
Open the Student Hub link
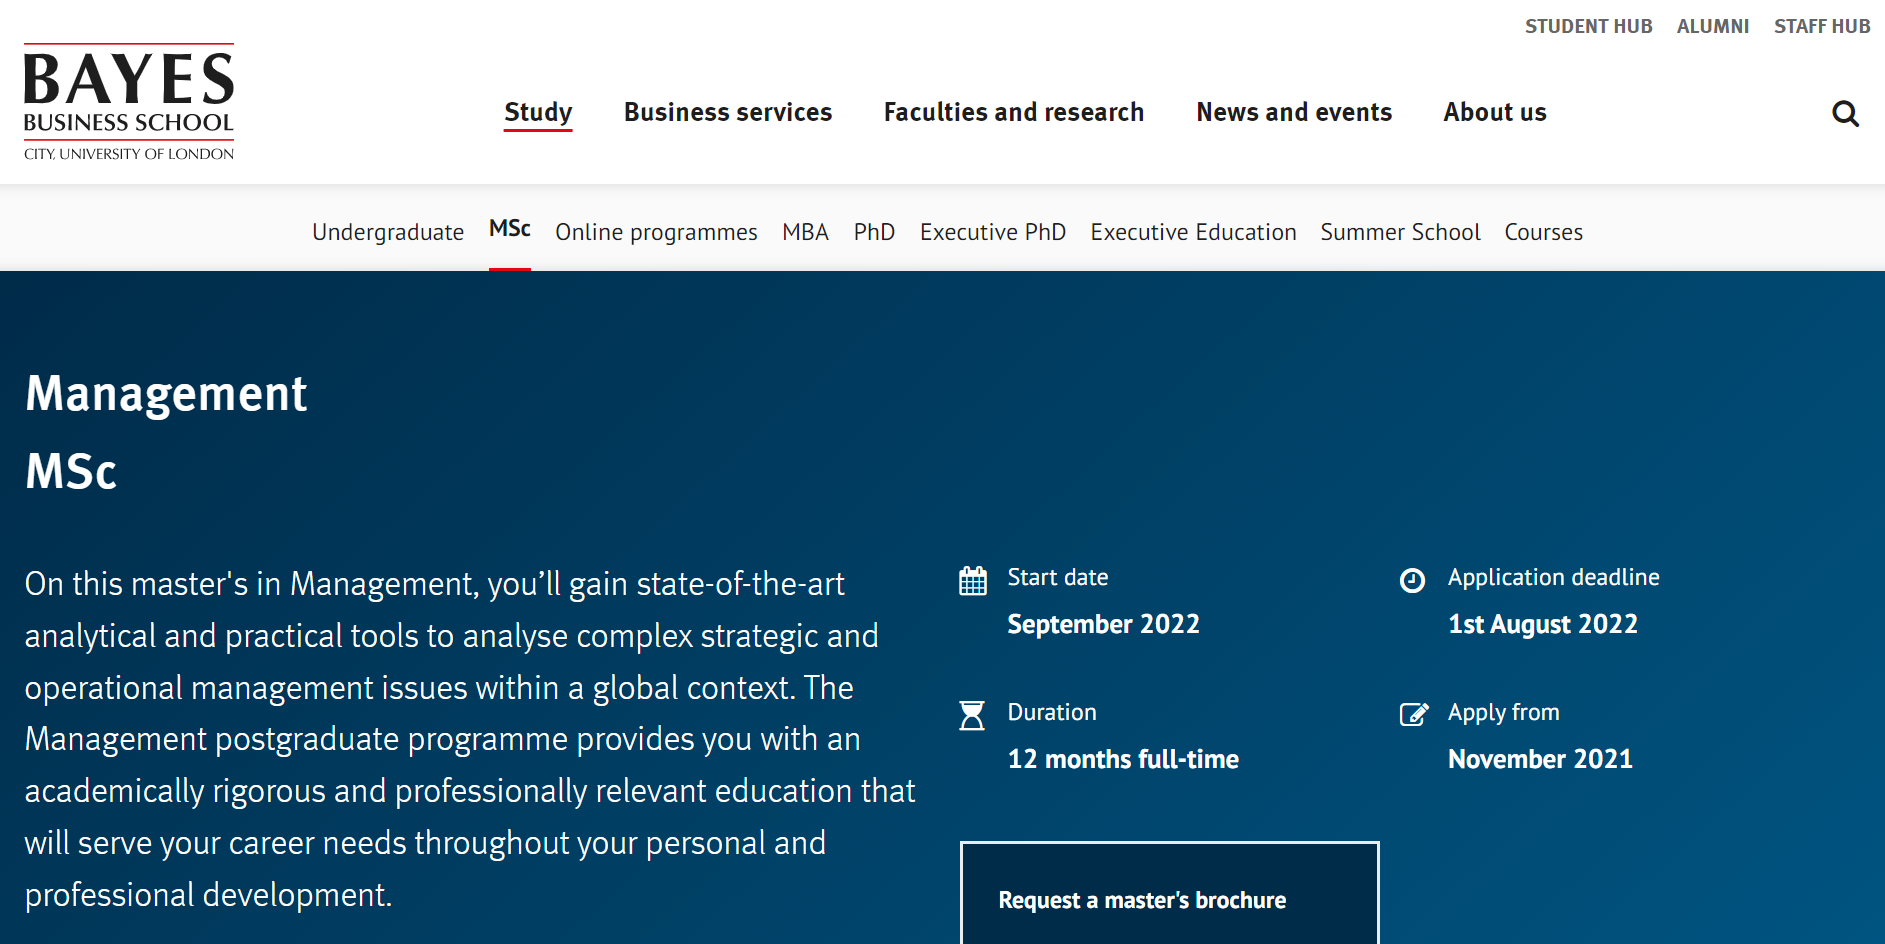click(x=1588, y=27)
